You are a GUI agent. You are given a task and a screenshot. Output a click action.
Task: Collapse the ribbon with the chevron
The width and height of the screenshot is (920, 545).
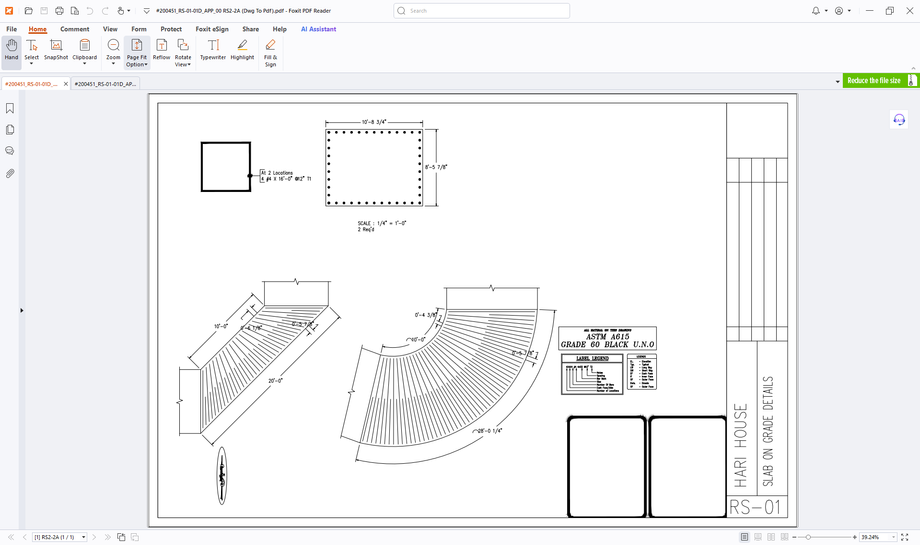click(913, 69)
